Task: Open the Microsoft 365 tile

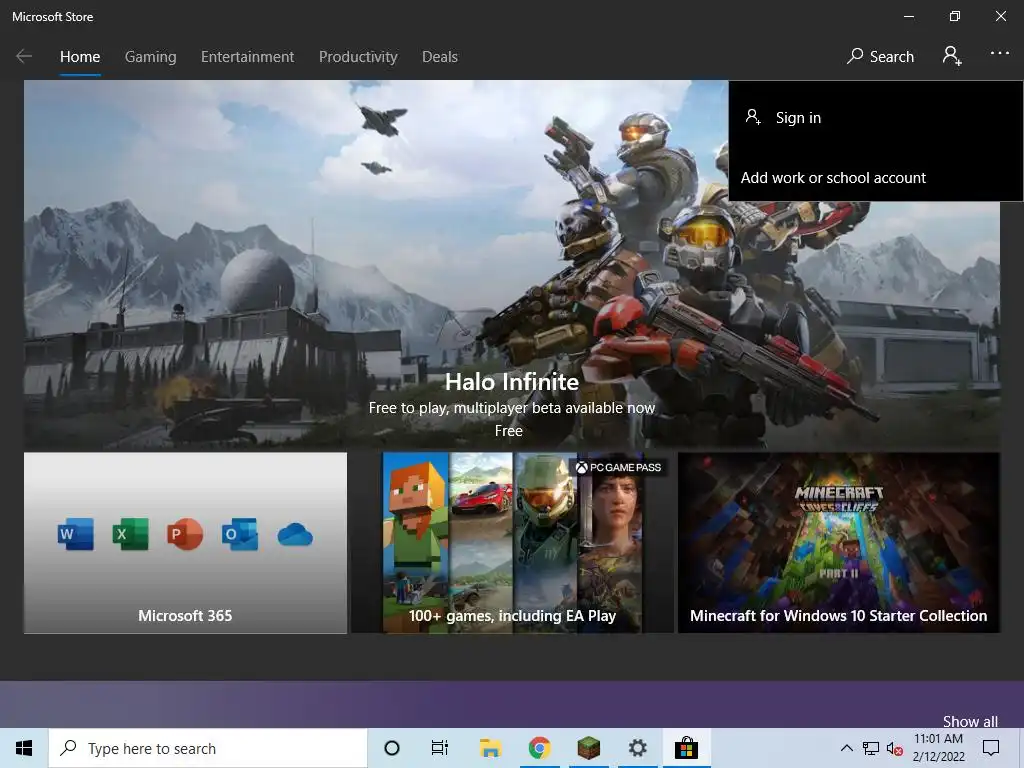Action: point(185,543)
